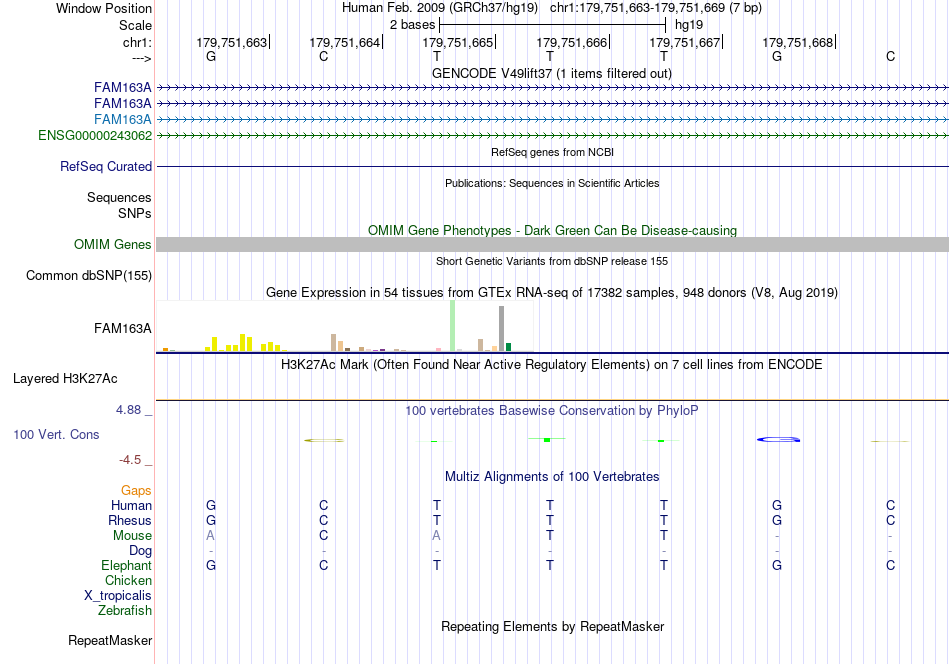Click the dark green GTEx expression bar
Image resolution: width=950 pixels, height=664 pixels.
point(508,347)
